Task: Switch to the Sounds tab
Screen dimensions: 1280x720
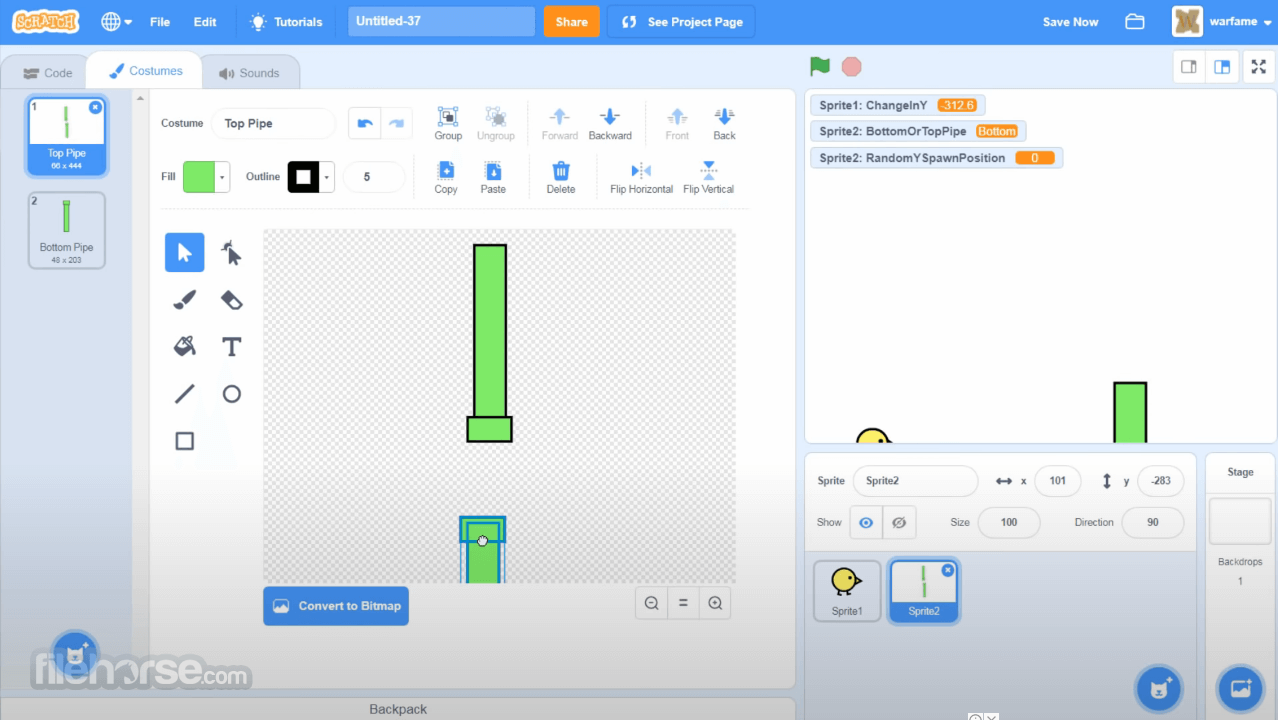Action: click(250, 73)
